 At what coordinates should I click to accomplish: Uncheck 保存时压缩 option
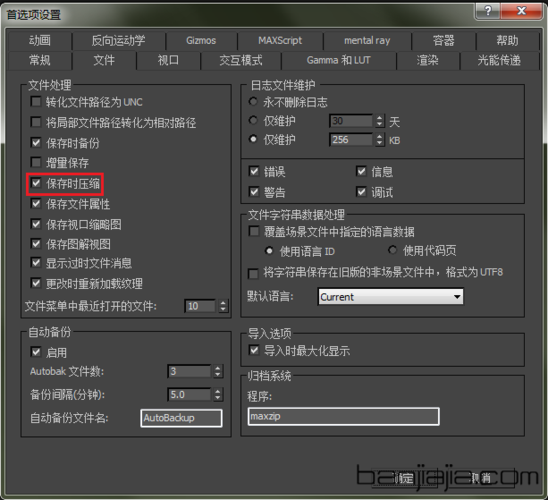point(36,183)
